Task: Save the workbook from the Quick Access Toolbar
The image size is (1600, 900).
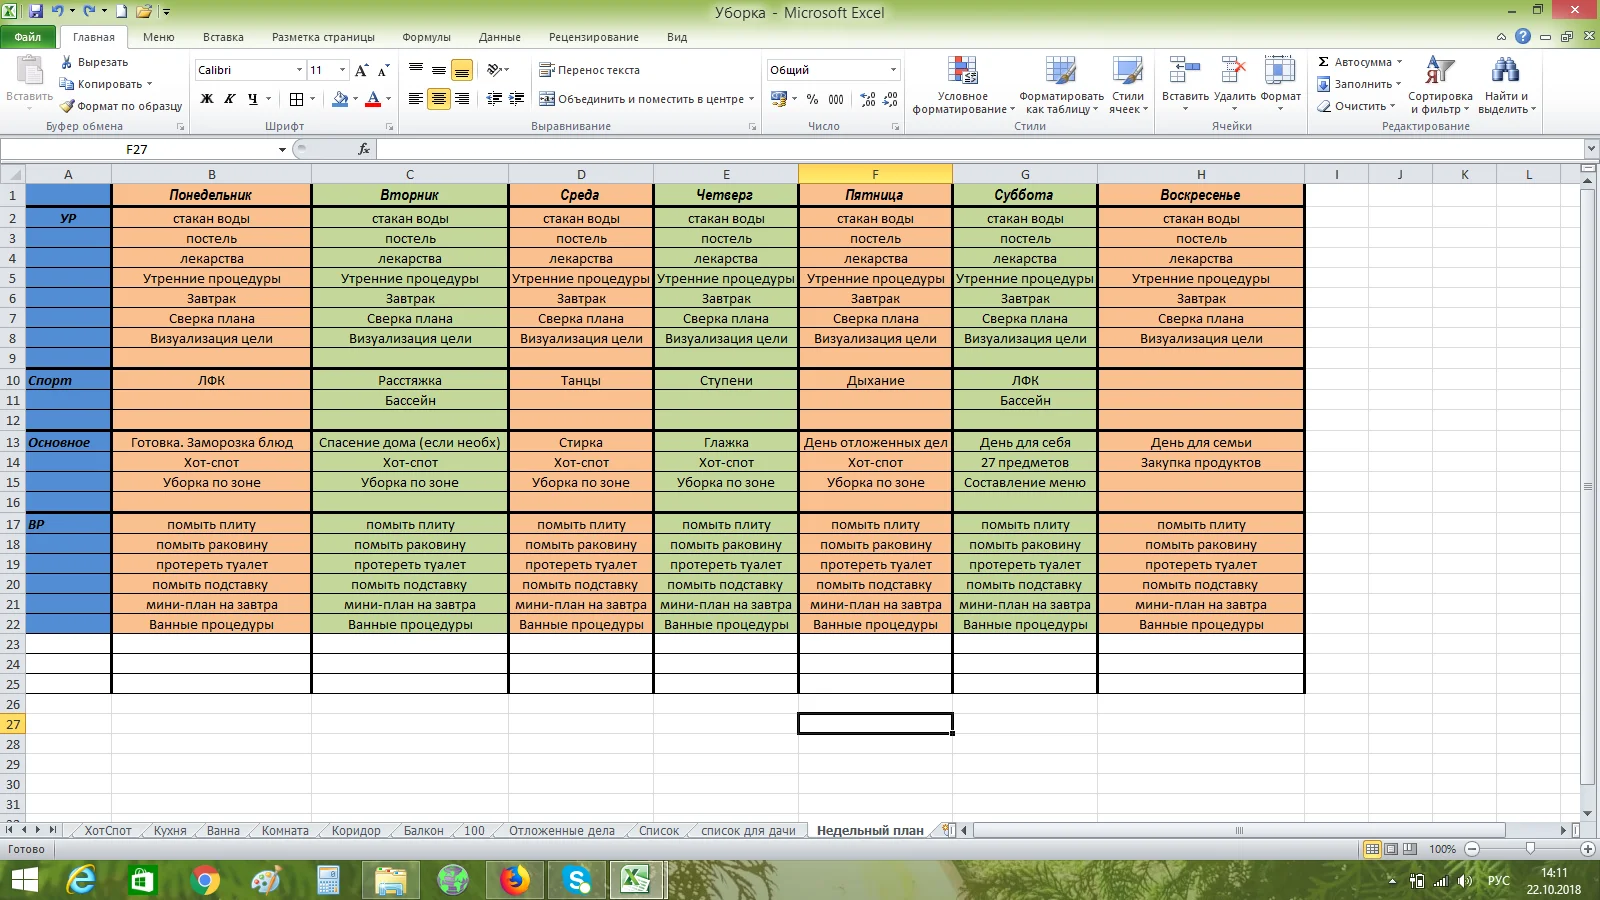Action: pos(36,12)
